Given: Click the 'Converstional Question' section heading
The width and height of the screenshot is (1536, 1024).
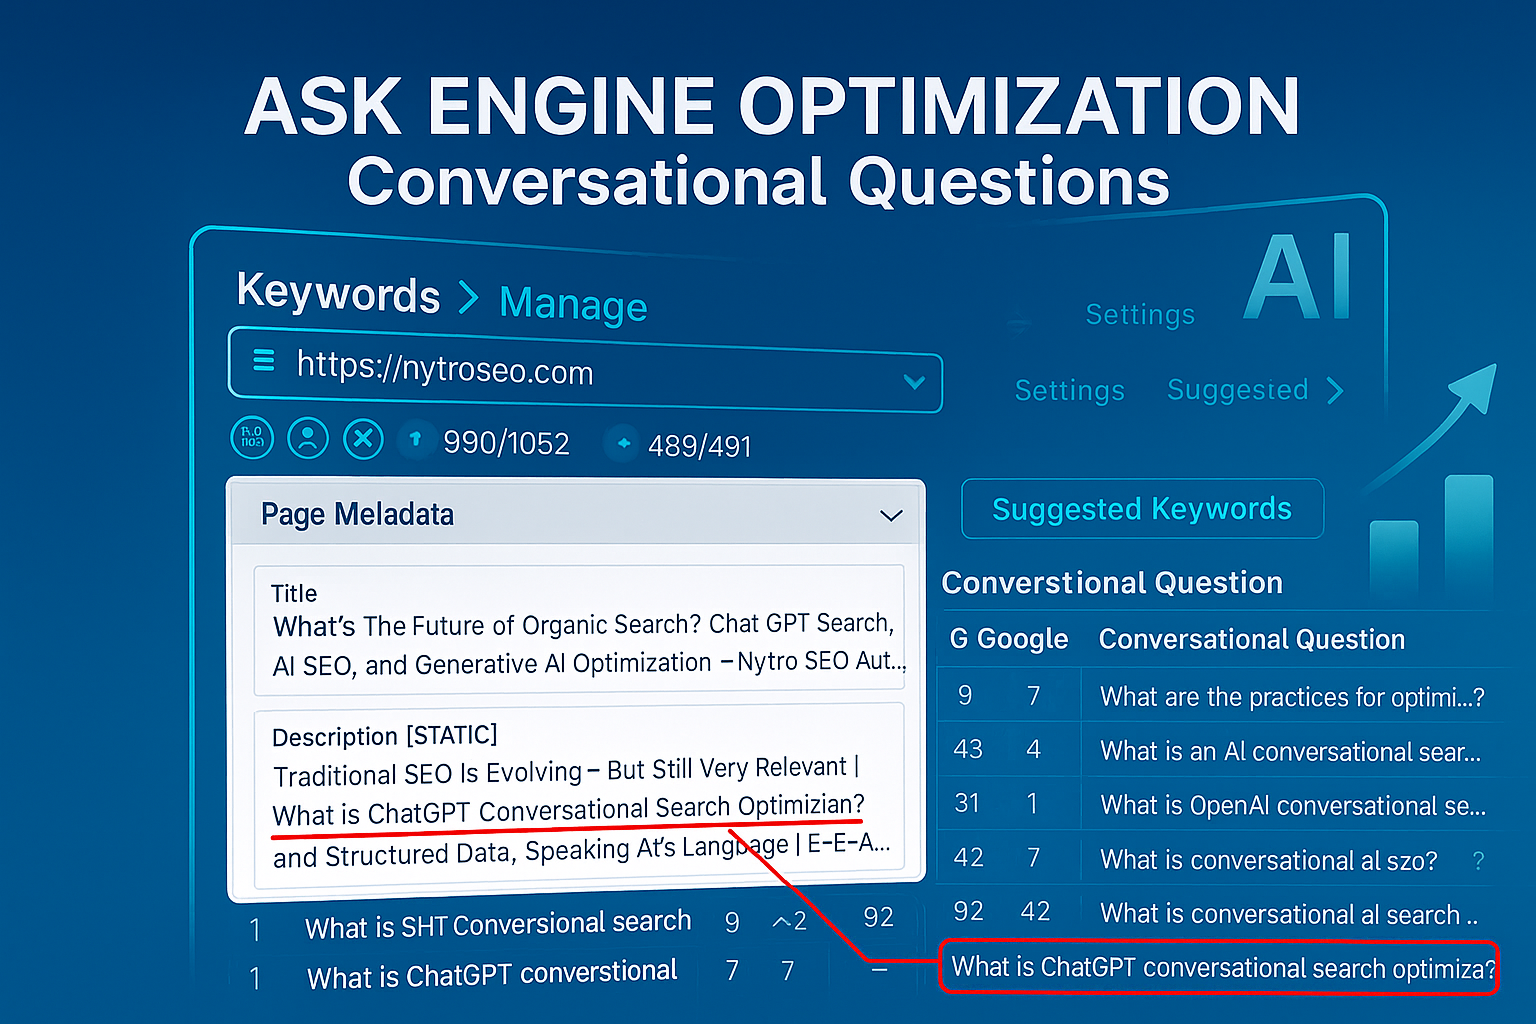Looking at the screenshot, I should 1112,583.
